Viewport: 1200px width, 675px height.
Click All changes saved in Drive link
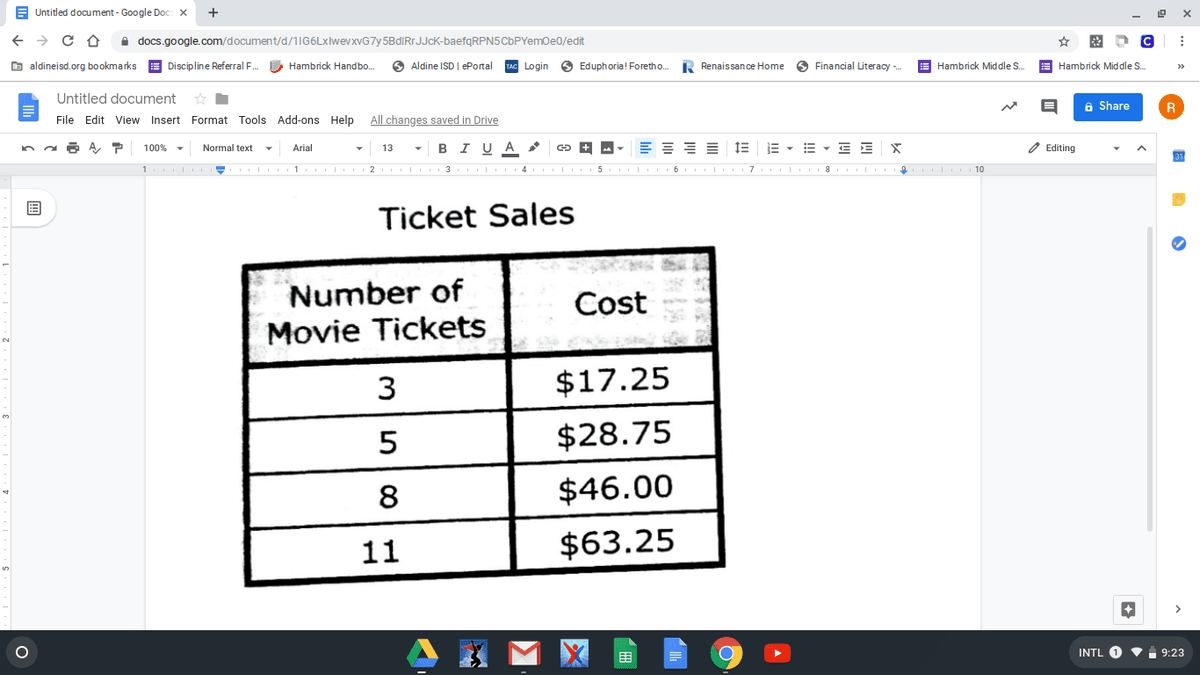[x=434, y=120]
